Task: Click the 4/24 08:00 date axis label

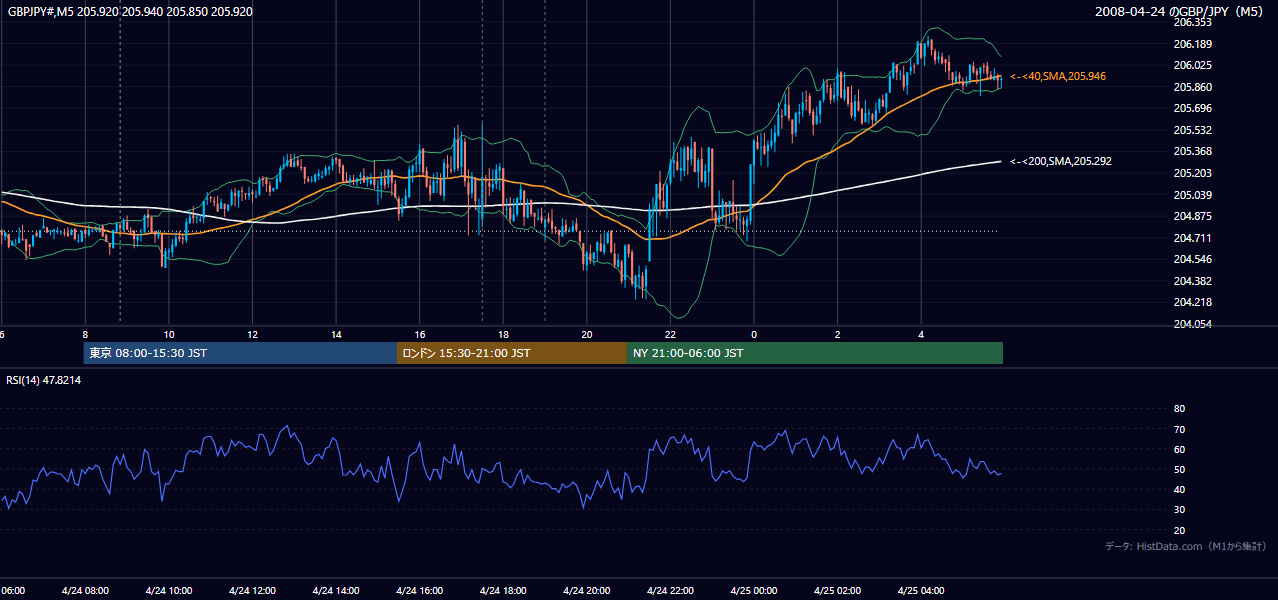Action: coord(85,591)
